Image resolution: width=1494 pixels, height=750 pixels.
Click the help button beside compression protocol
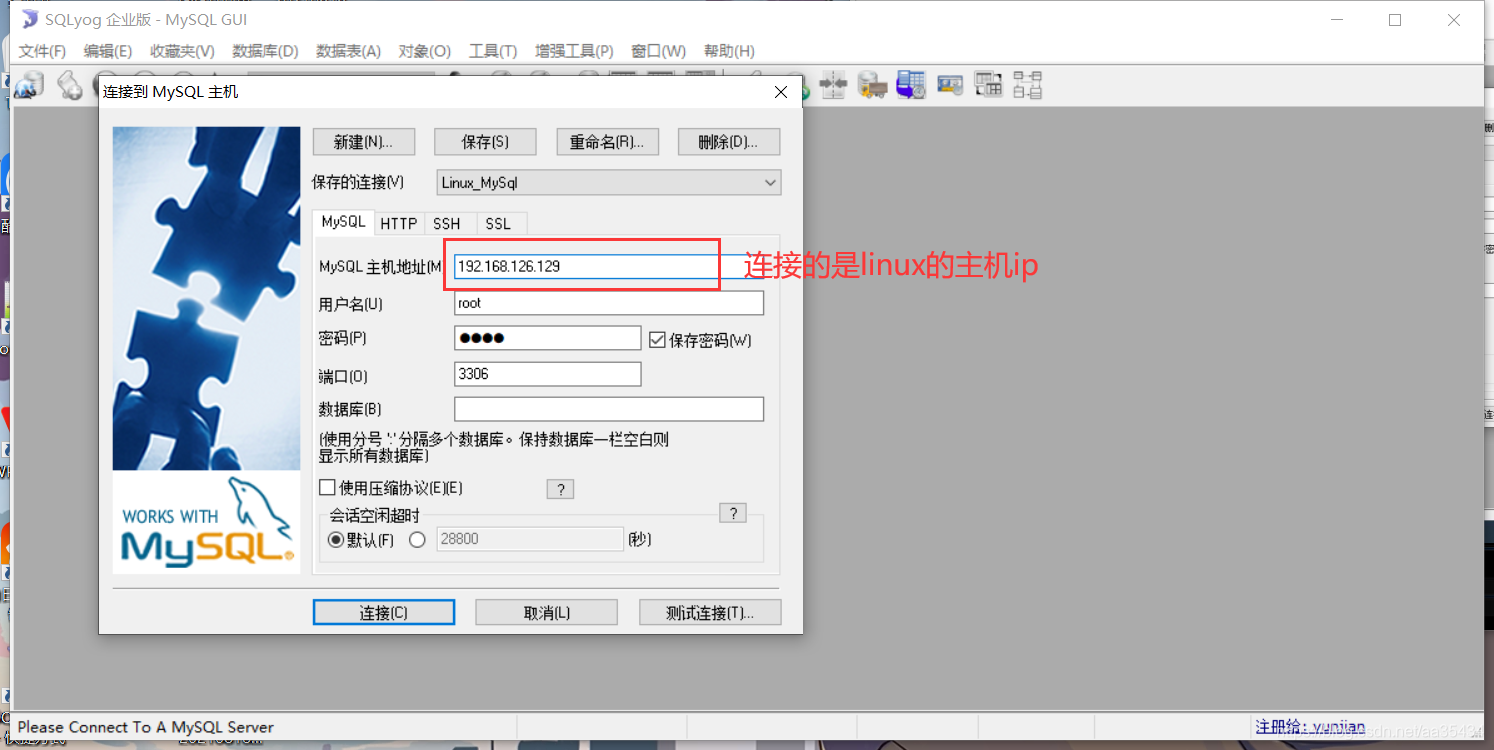pyautogui.click(x=560, y=489)
